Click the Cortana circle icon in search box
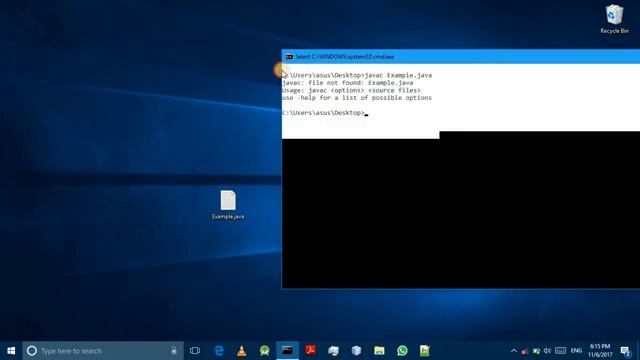The height and width of the screenshot is (360, 640). (x=32, y=351)
